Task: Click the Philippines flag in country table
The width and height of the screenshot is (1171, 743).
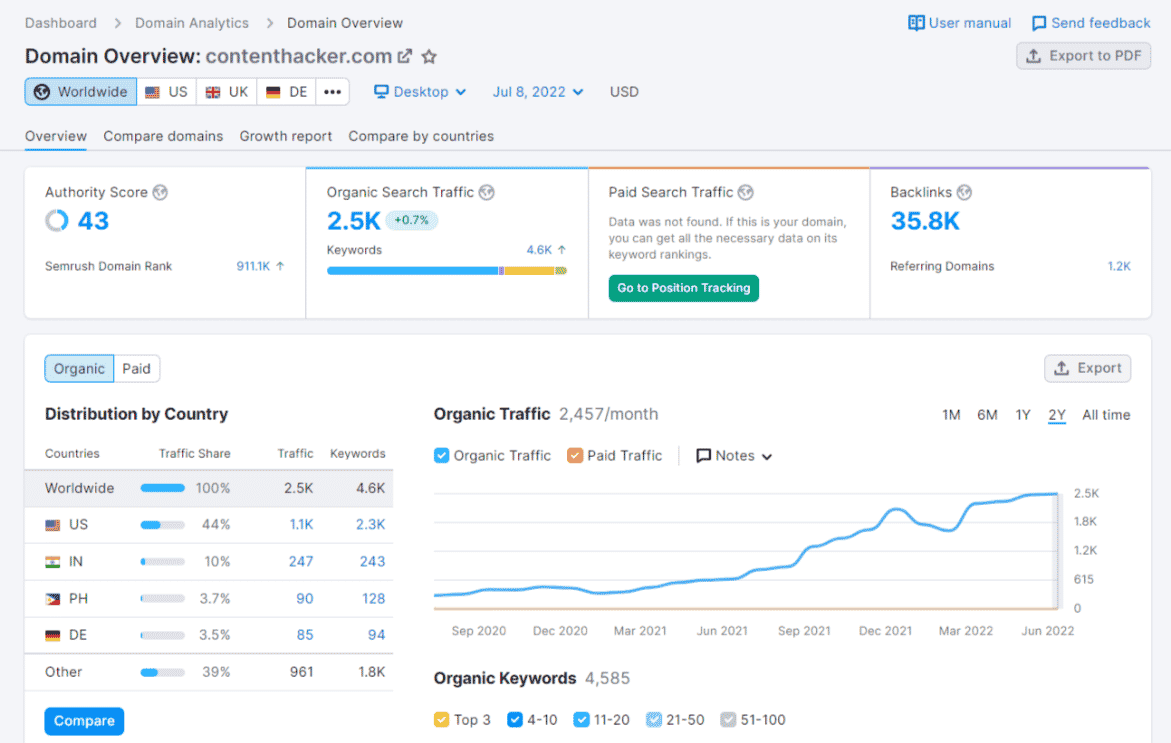Action: 52,599
